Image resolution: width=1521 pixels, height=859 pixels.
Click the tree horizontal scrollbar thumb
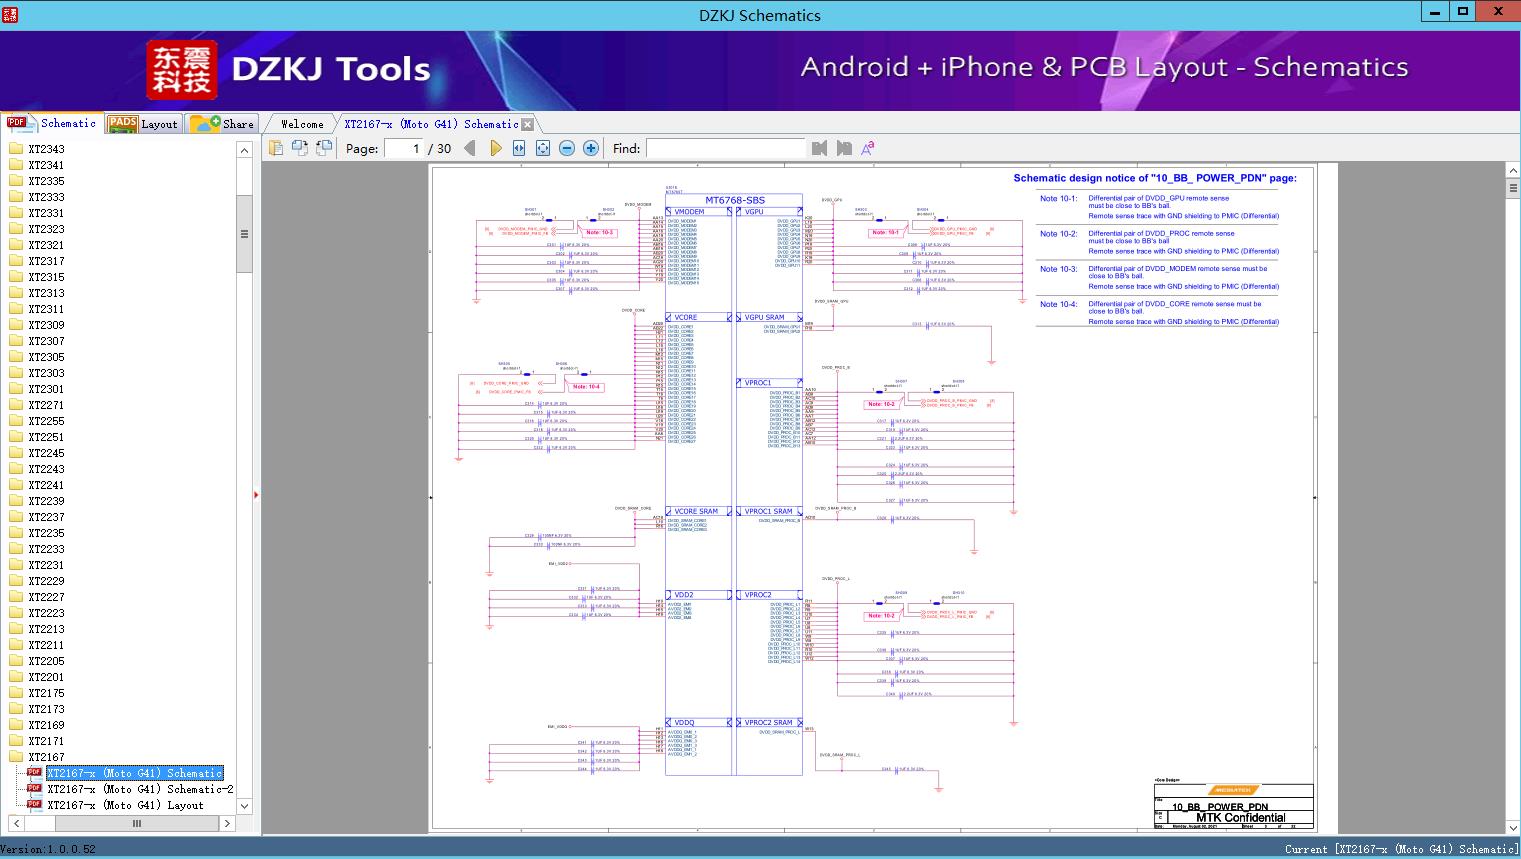(137, 823)
